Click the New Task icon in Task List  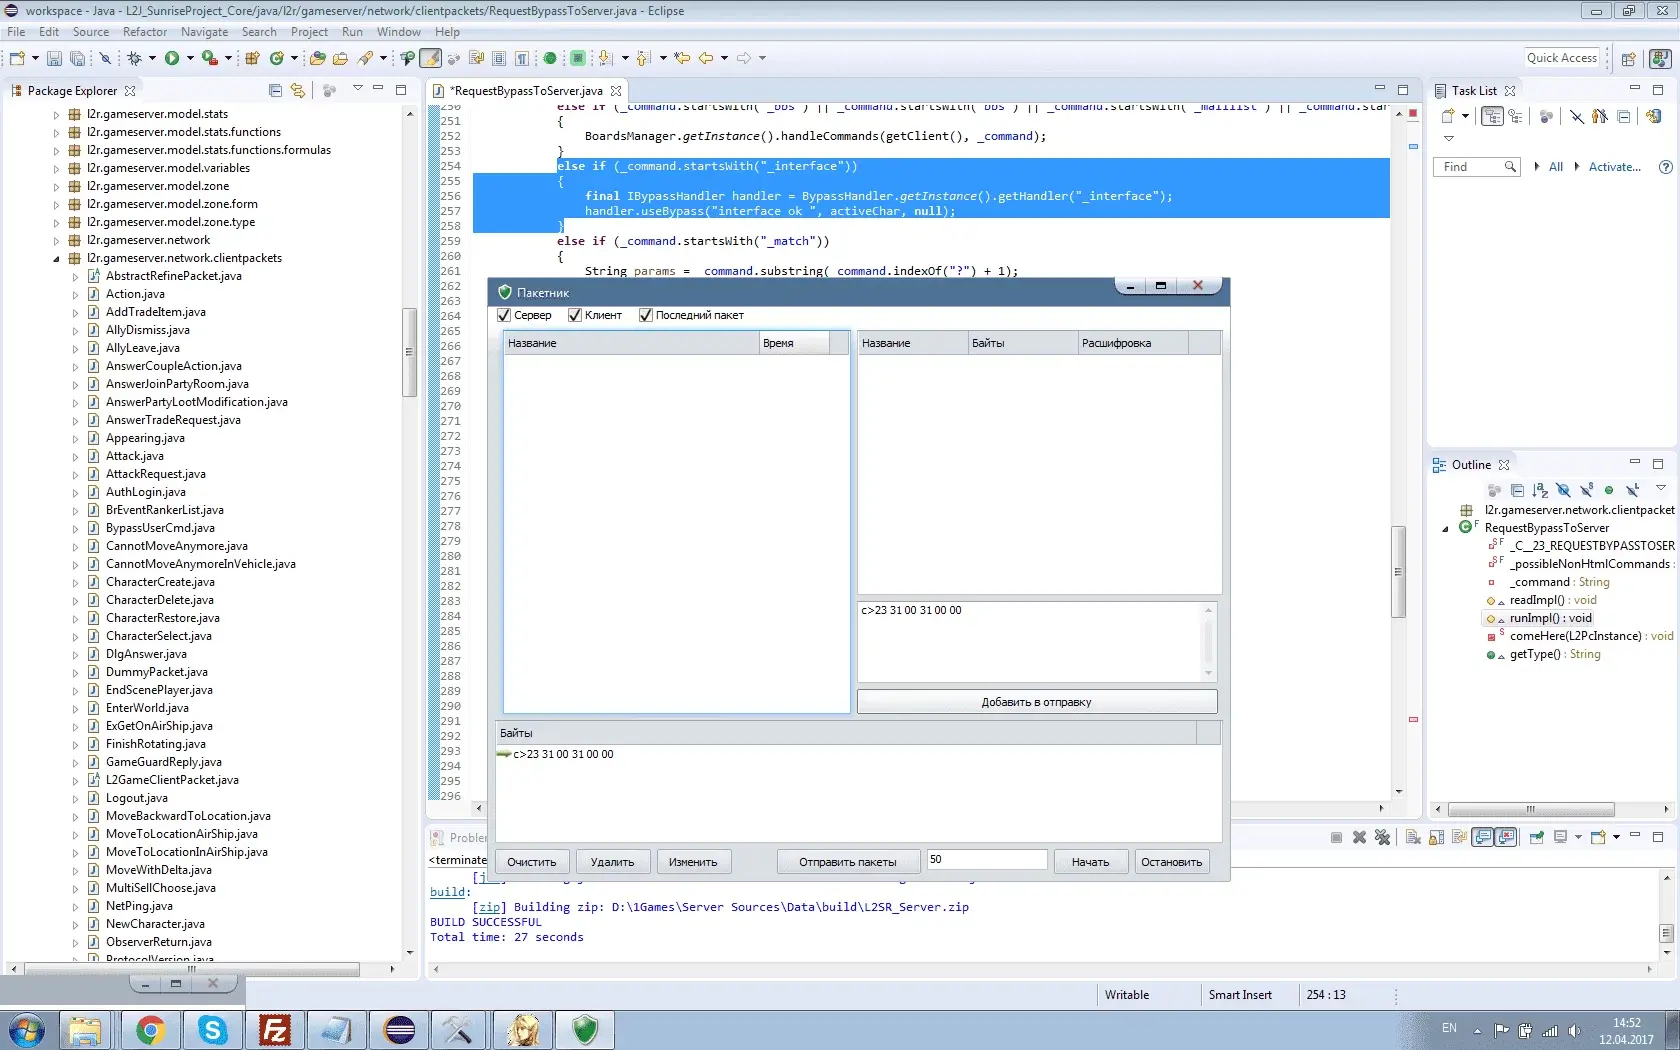coord(1447,116)
